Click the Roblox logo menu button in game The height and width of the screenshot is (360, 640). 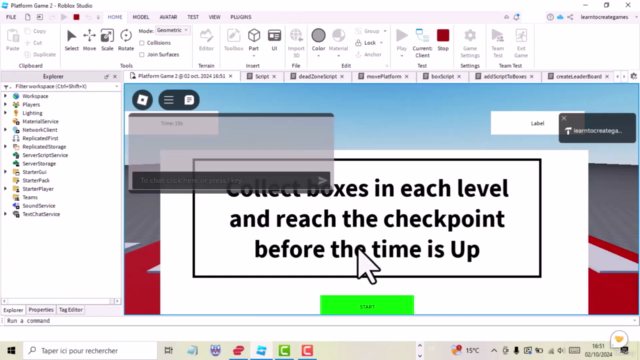click(x=142, y=100)
